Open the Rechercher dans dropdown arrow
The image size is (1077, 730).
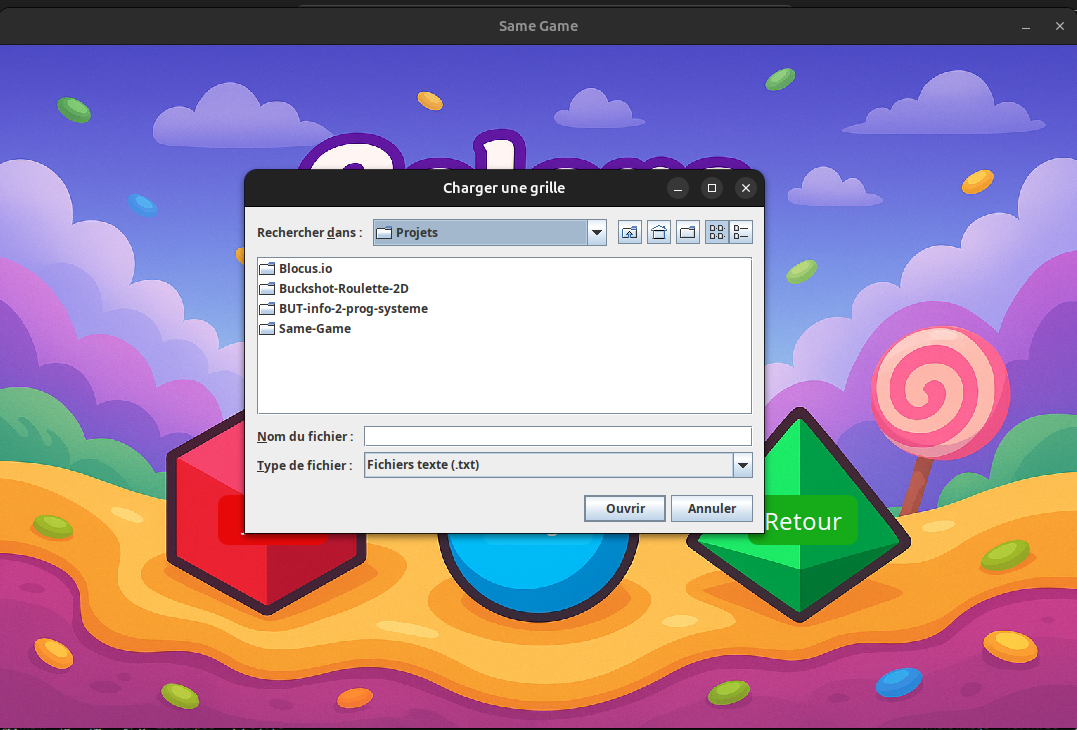(597, 233)
